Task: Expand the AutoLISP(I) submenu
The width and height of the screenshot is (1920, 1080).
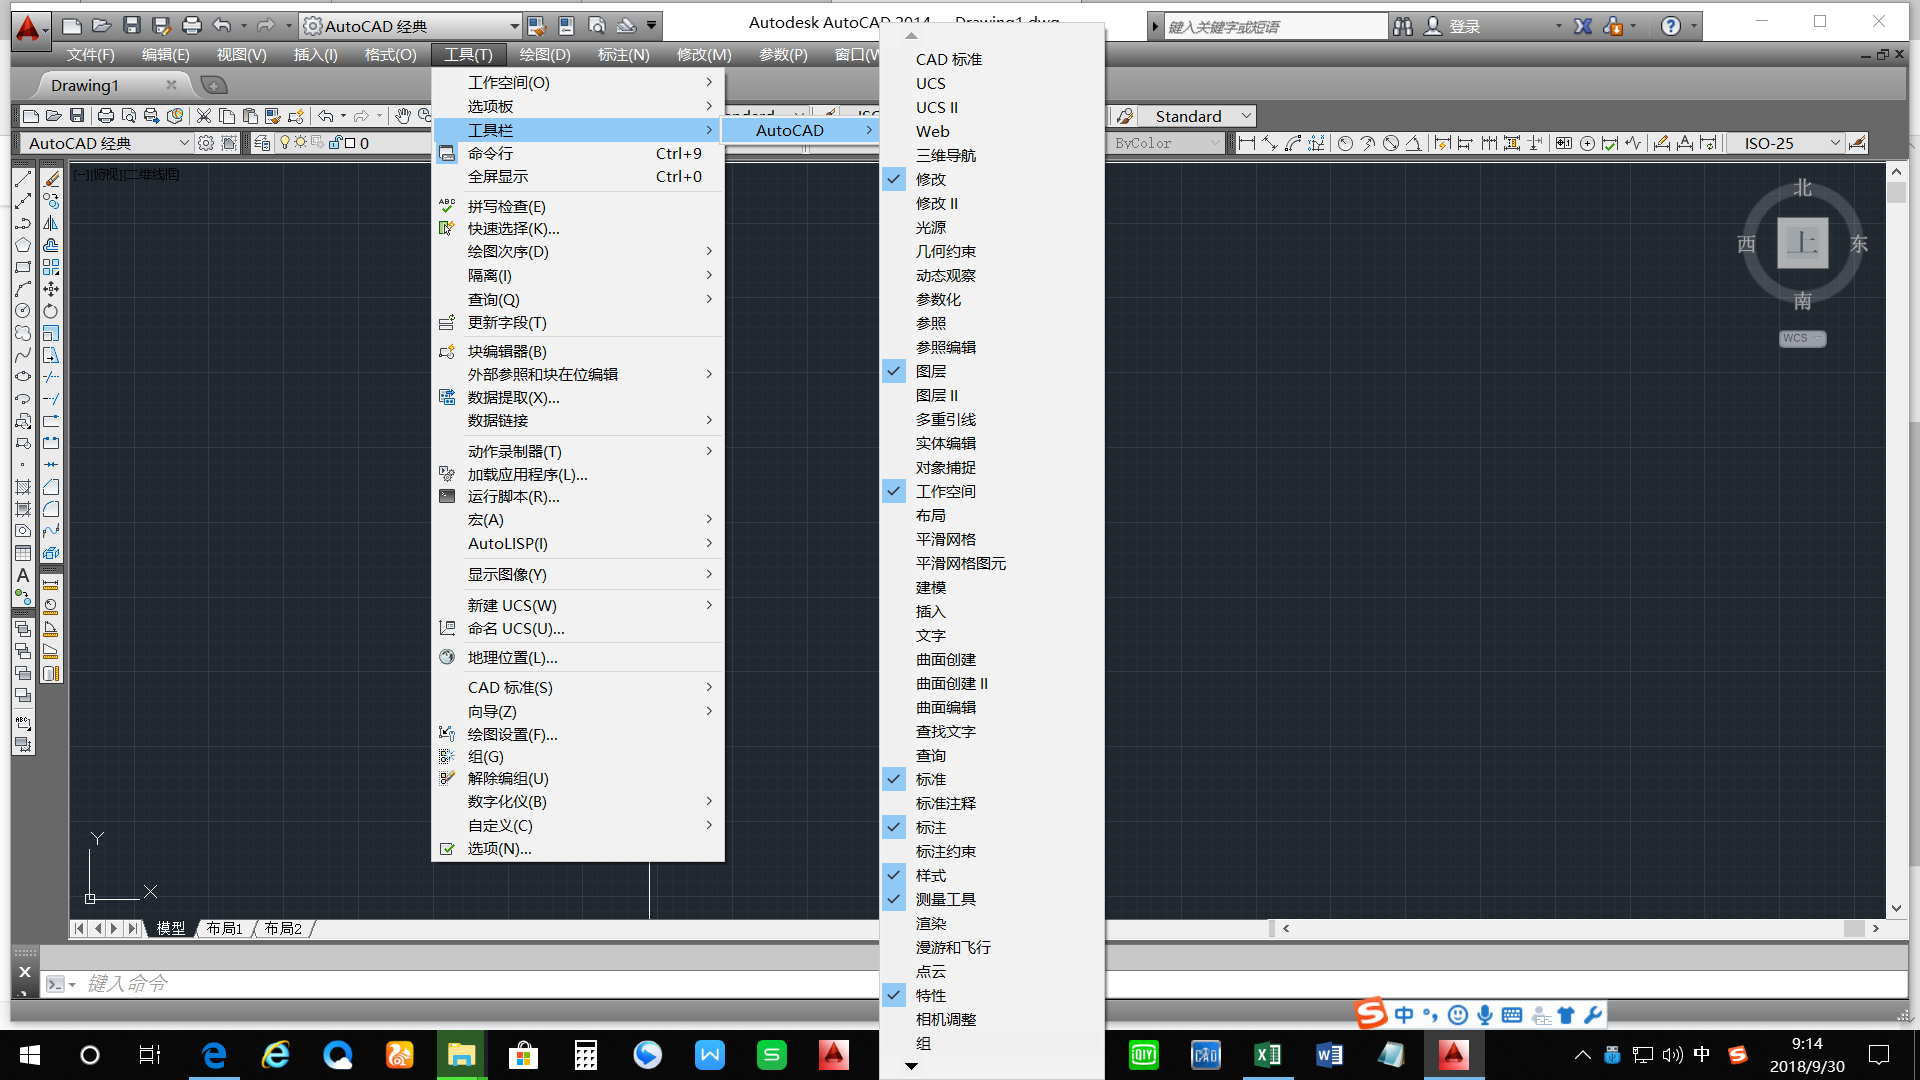Action: tap(578, 543)
